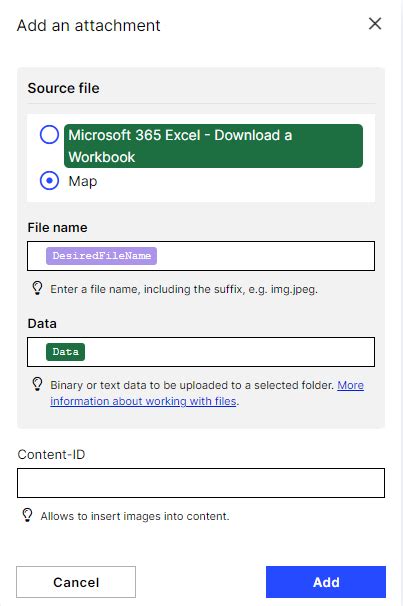
Task: Click the Data input field
Action: tap(201, 352)
